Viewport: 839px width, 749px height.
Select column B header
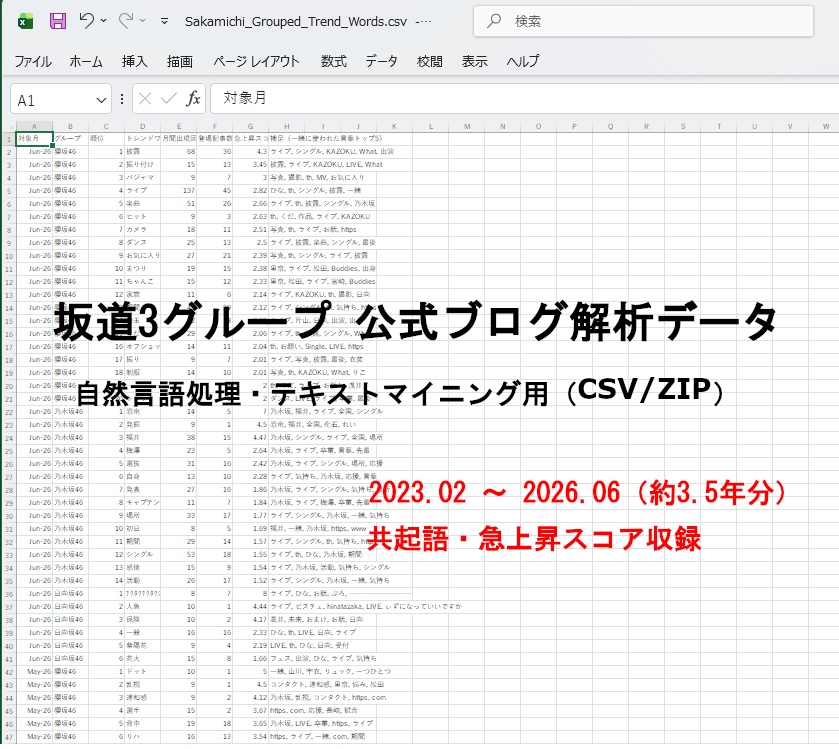pyautogui.click(x=71, y=127)
